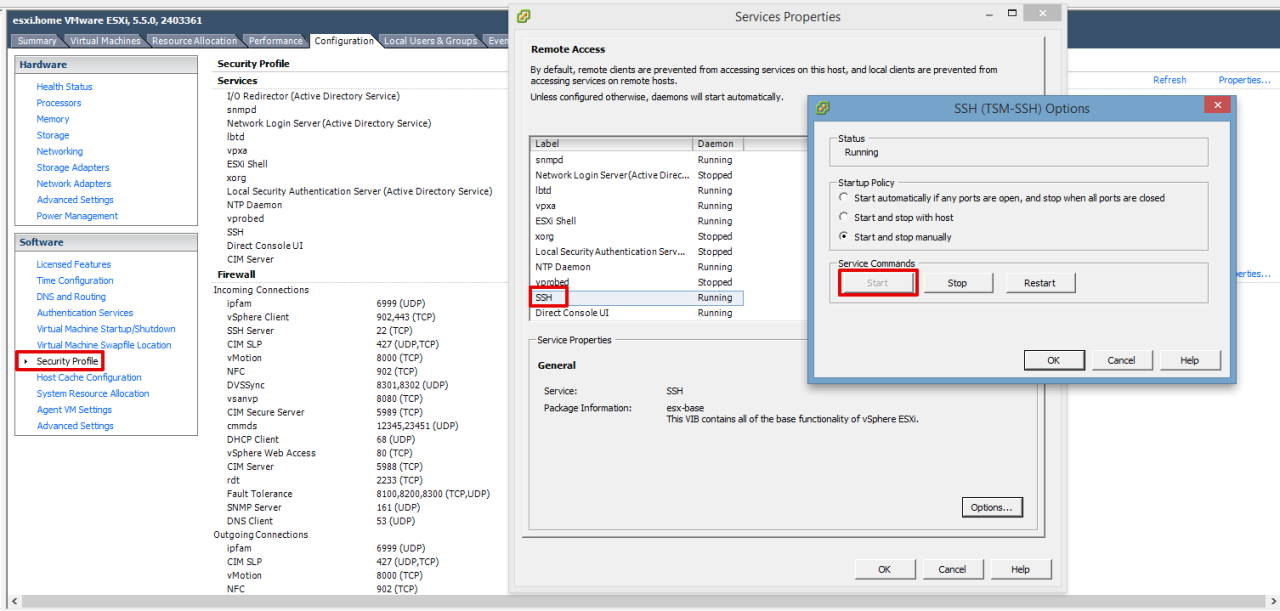This screenshot has height=611, width=1280.
Task: Close the Services Properties window
Action: click(1043, 13)
